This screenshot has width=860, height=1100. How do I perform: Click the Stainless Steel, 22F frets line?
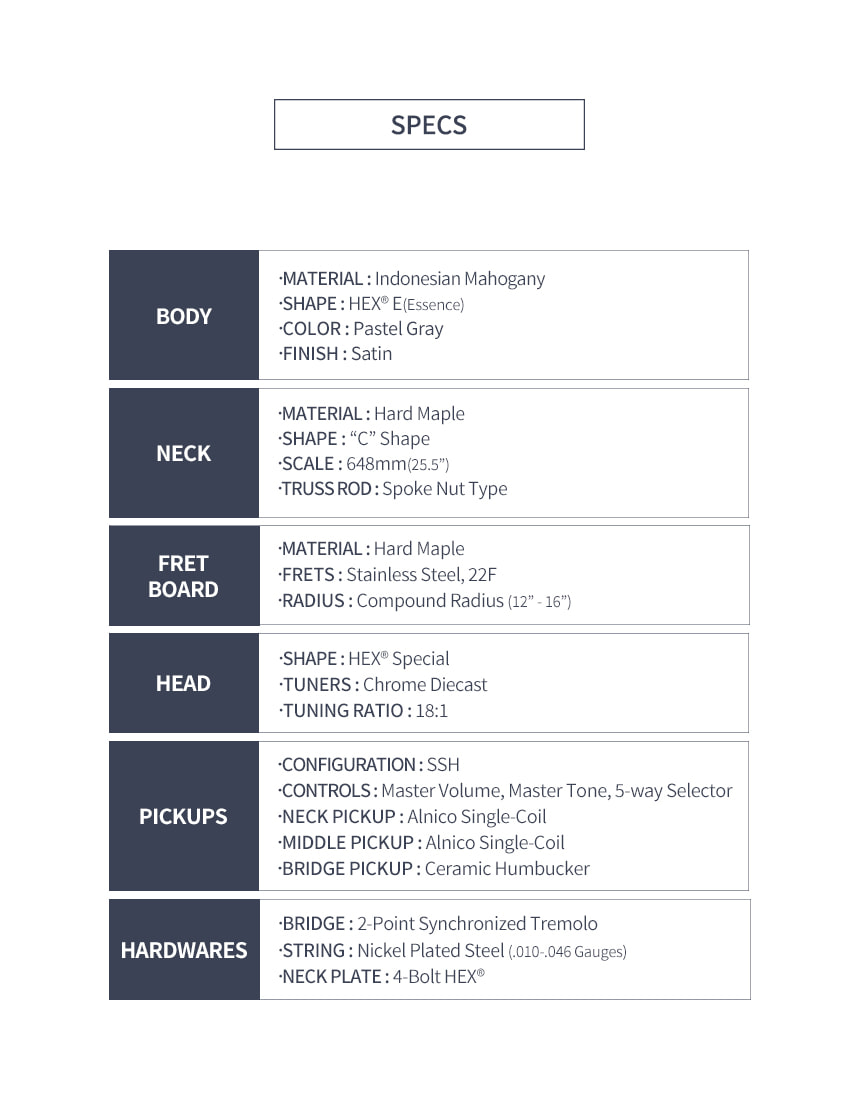pos(387,575)
